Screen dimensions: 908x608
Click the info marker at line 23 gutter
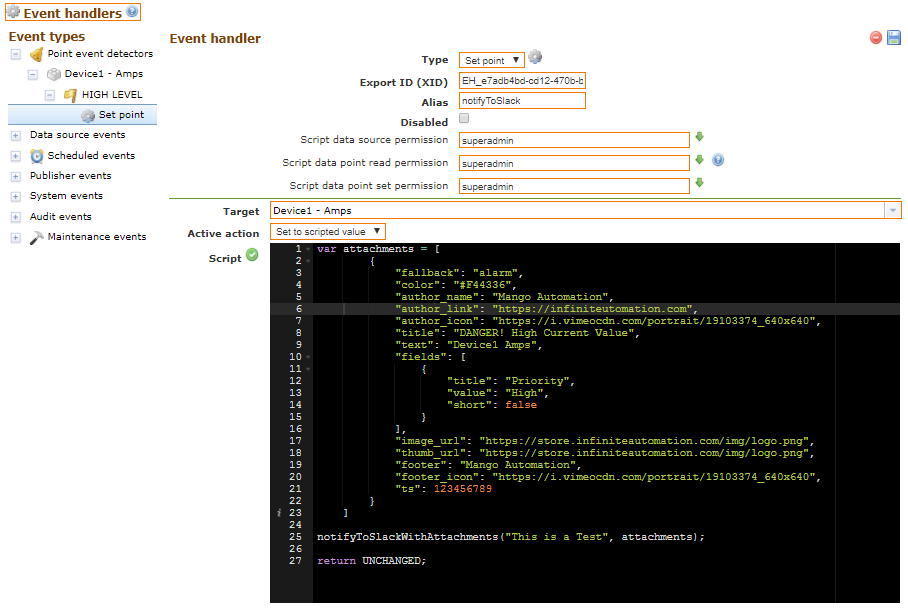click(x=279, y=513)
